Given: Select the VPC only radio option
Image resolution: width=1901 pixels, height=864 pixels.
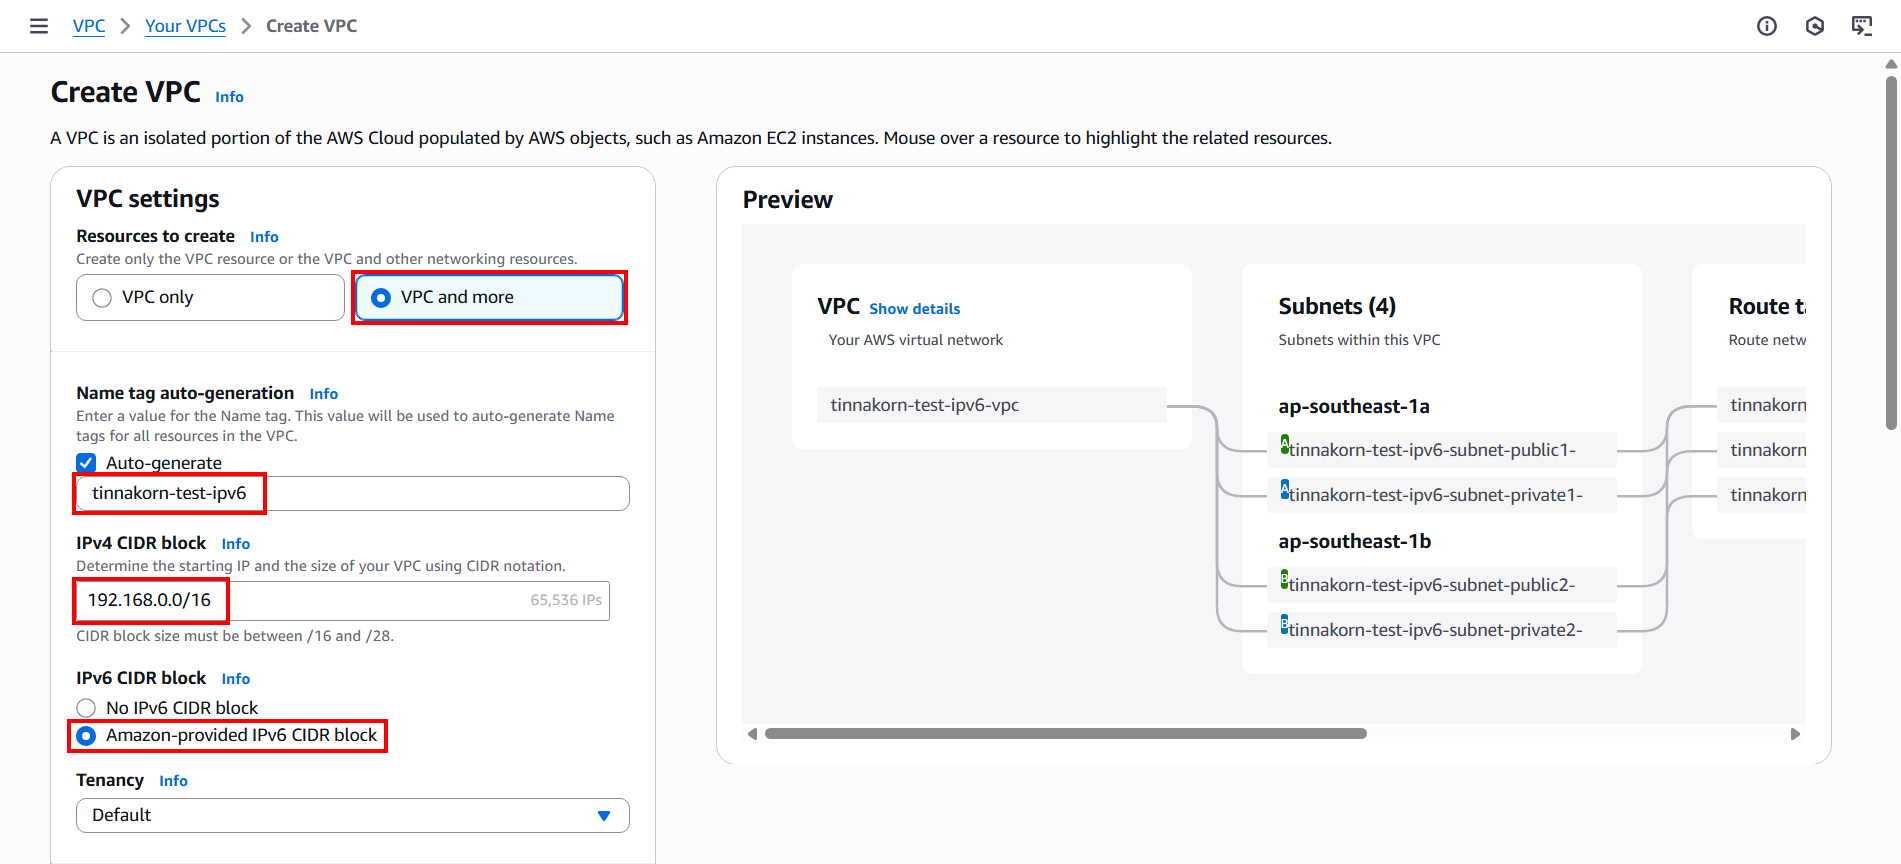Looking at the screenshot, I should point(102,298).
